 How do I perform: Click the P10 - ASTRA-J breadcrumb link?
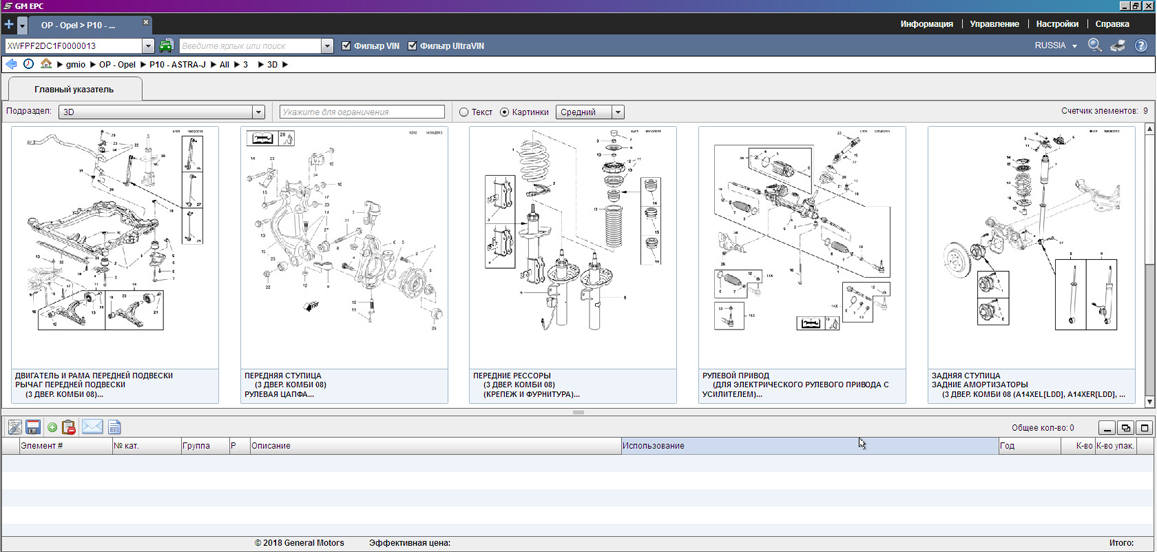pyautogui.click(x=177, y=64)
